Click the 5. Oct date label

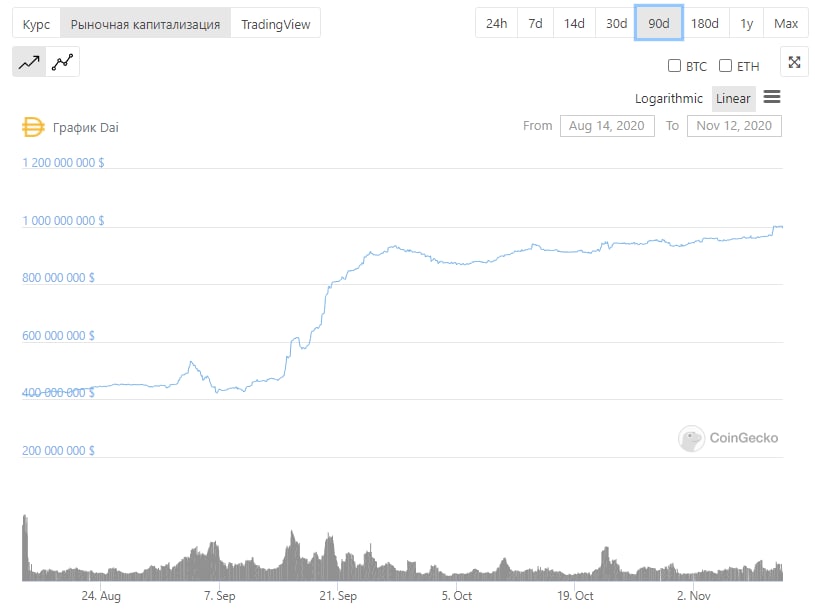point(457,595)
